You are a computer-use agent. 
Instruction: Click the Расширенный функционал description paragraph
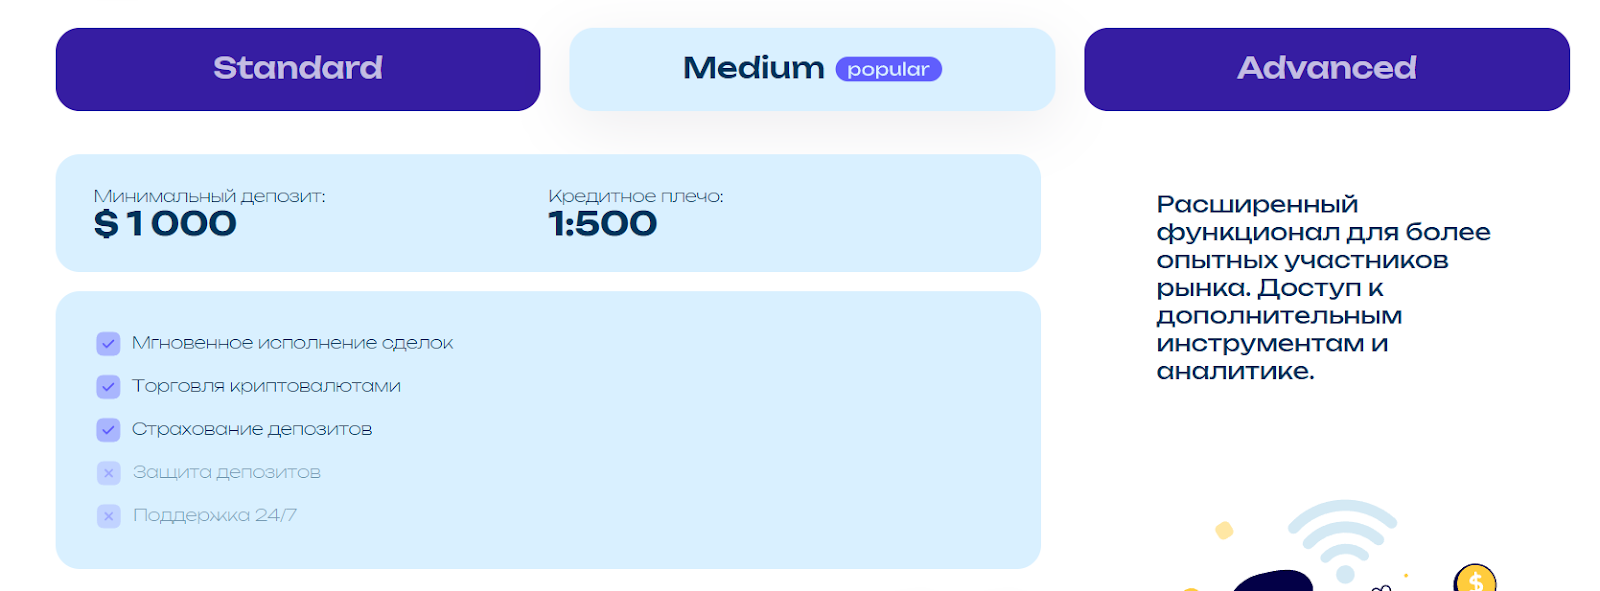(1323, 288)
